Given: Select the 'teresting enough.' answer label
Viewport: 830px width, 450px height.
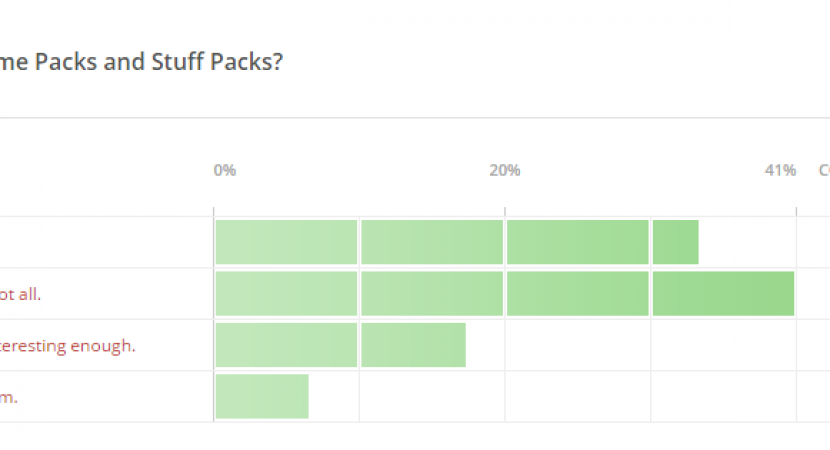Looking at the screenshot, I should tap(68, 346).
